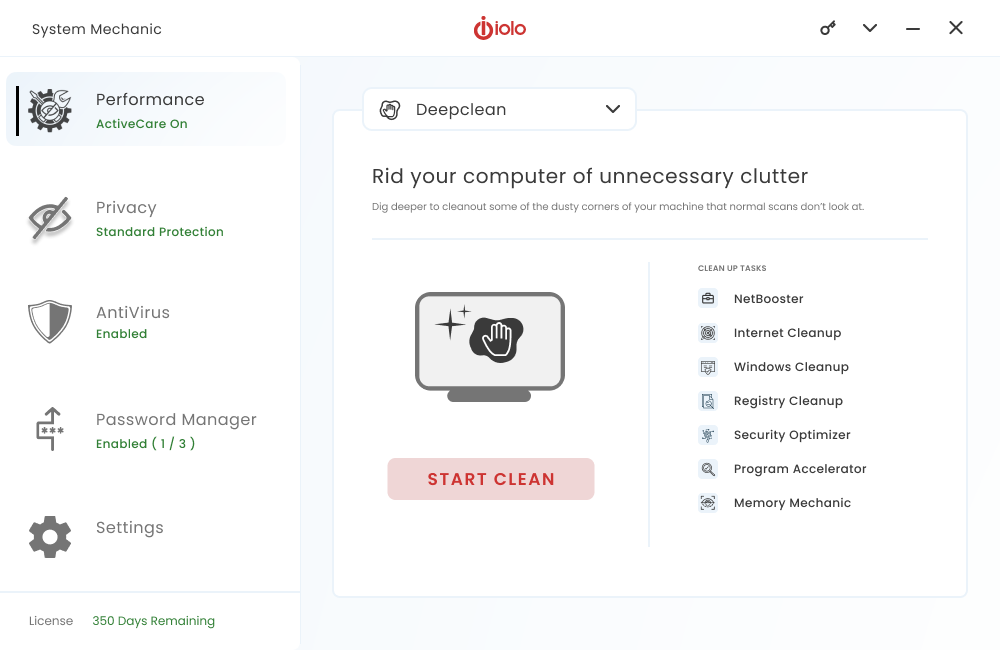This screenshot has height=650, width=1000.
Task: Click the Password Manager asterisk icon
Action: coord(50,429)
